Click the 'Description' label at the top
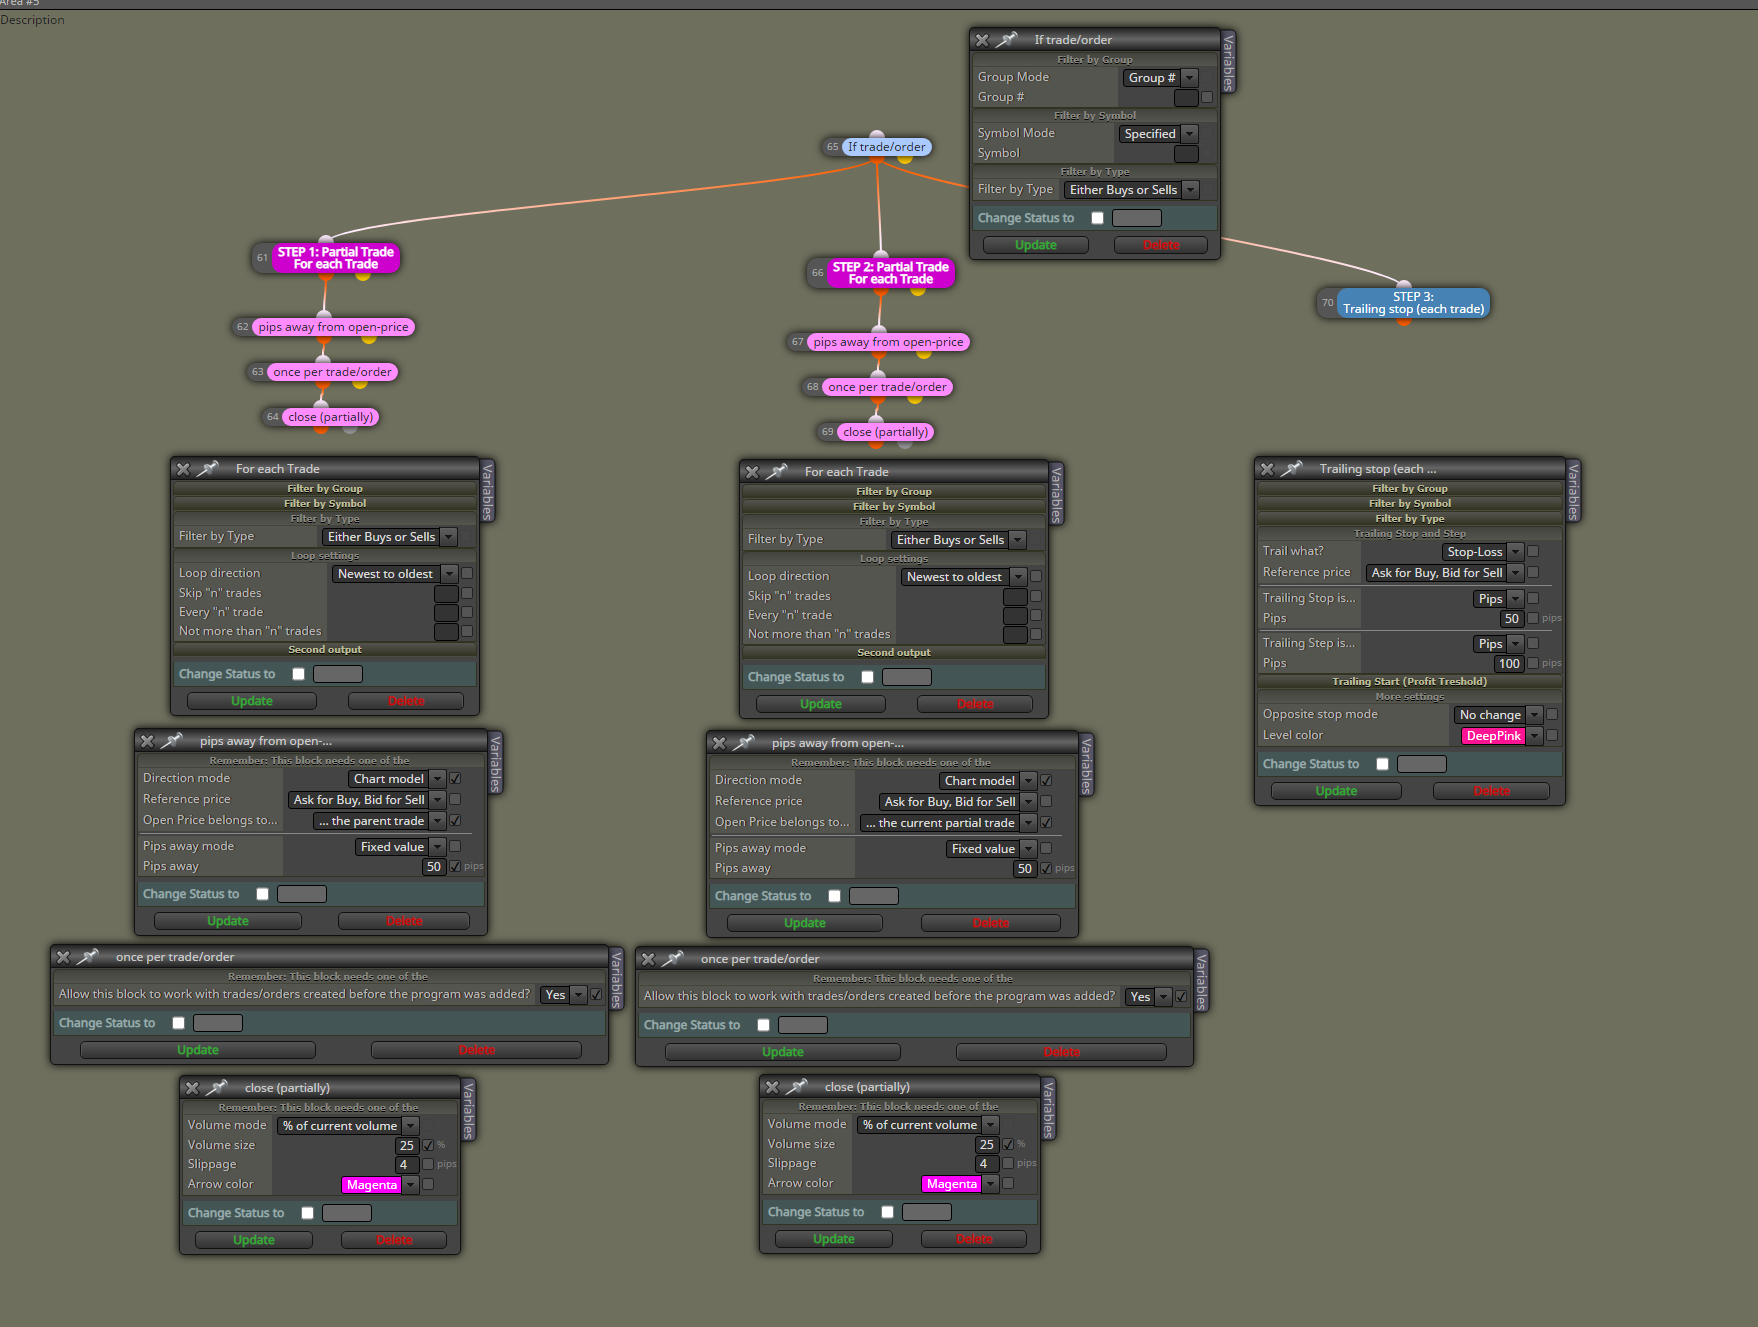 (32, 20)
